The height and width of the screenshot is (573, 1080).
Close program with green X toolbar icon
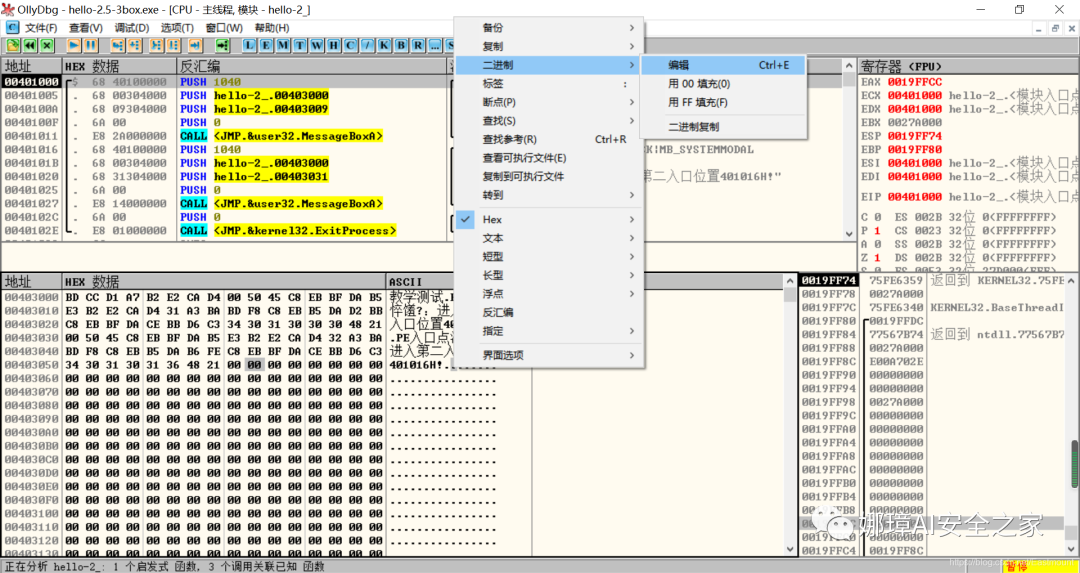(46, 45)
